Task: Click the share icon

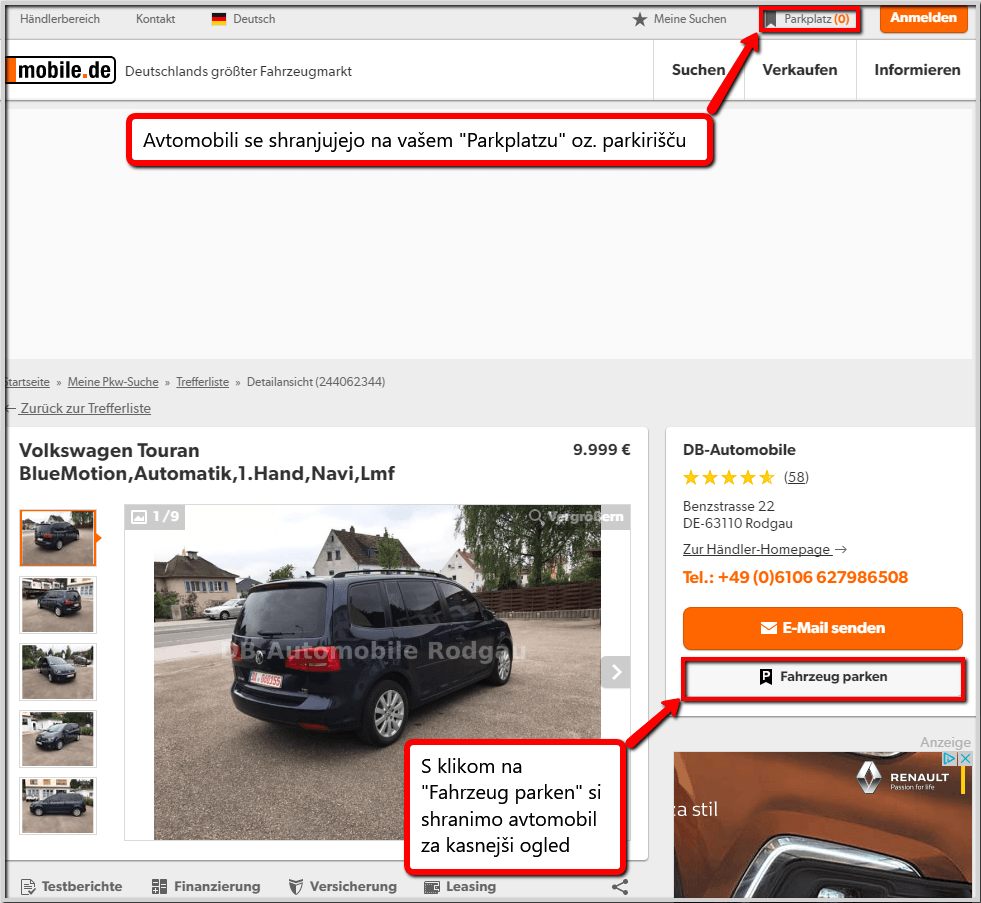Action: 619,887
